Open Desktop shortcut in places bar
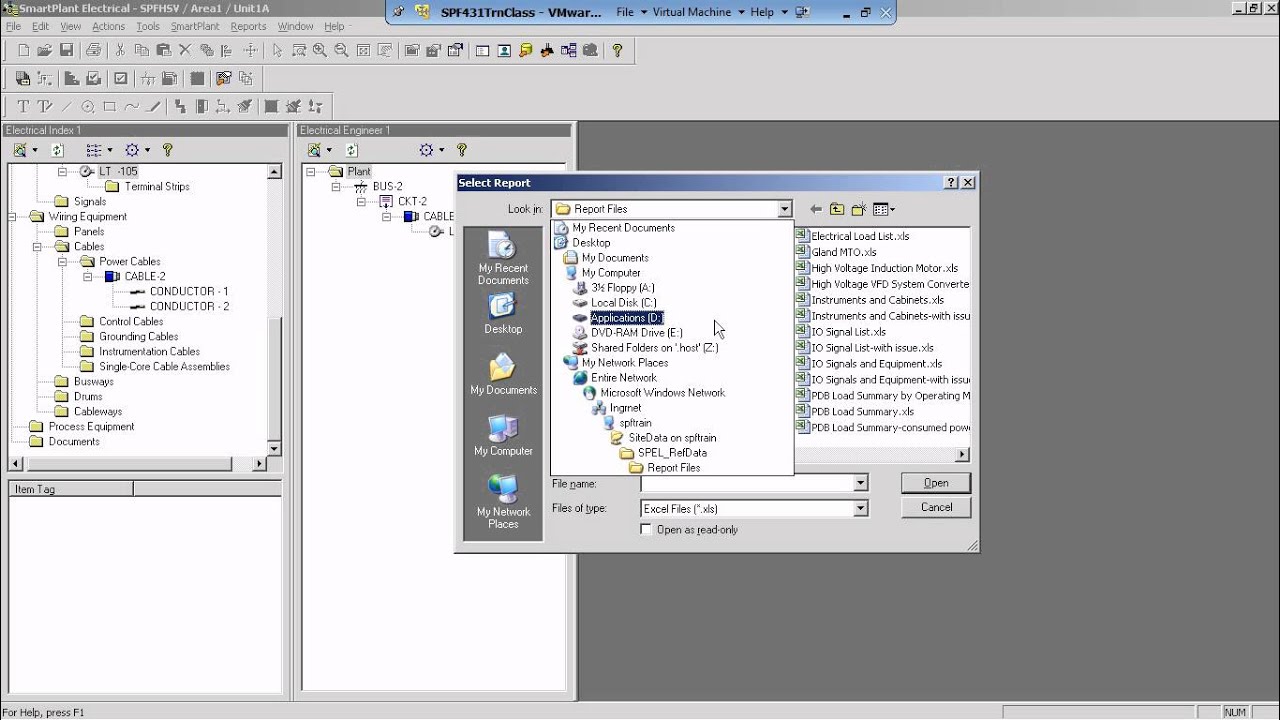 503,314
